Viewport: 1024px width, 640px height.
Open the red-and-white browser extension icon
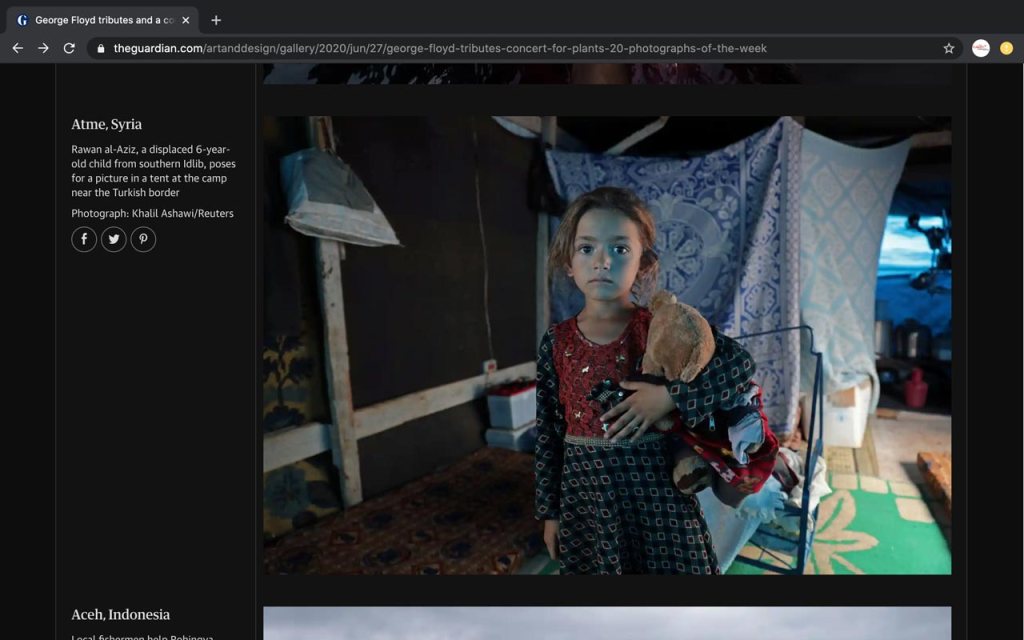click(x=980, y=48)
